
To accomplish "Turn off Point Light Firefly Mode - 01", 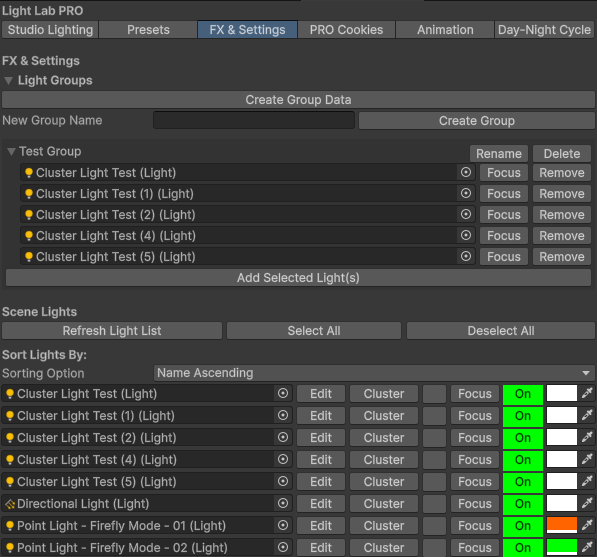I will pyautogui.click(x=523, y=526).
